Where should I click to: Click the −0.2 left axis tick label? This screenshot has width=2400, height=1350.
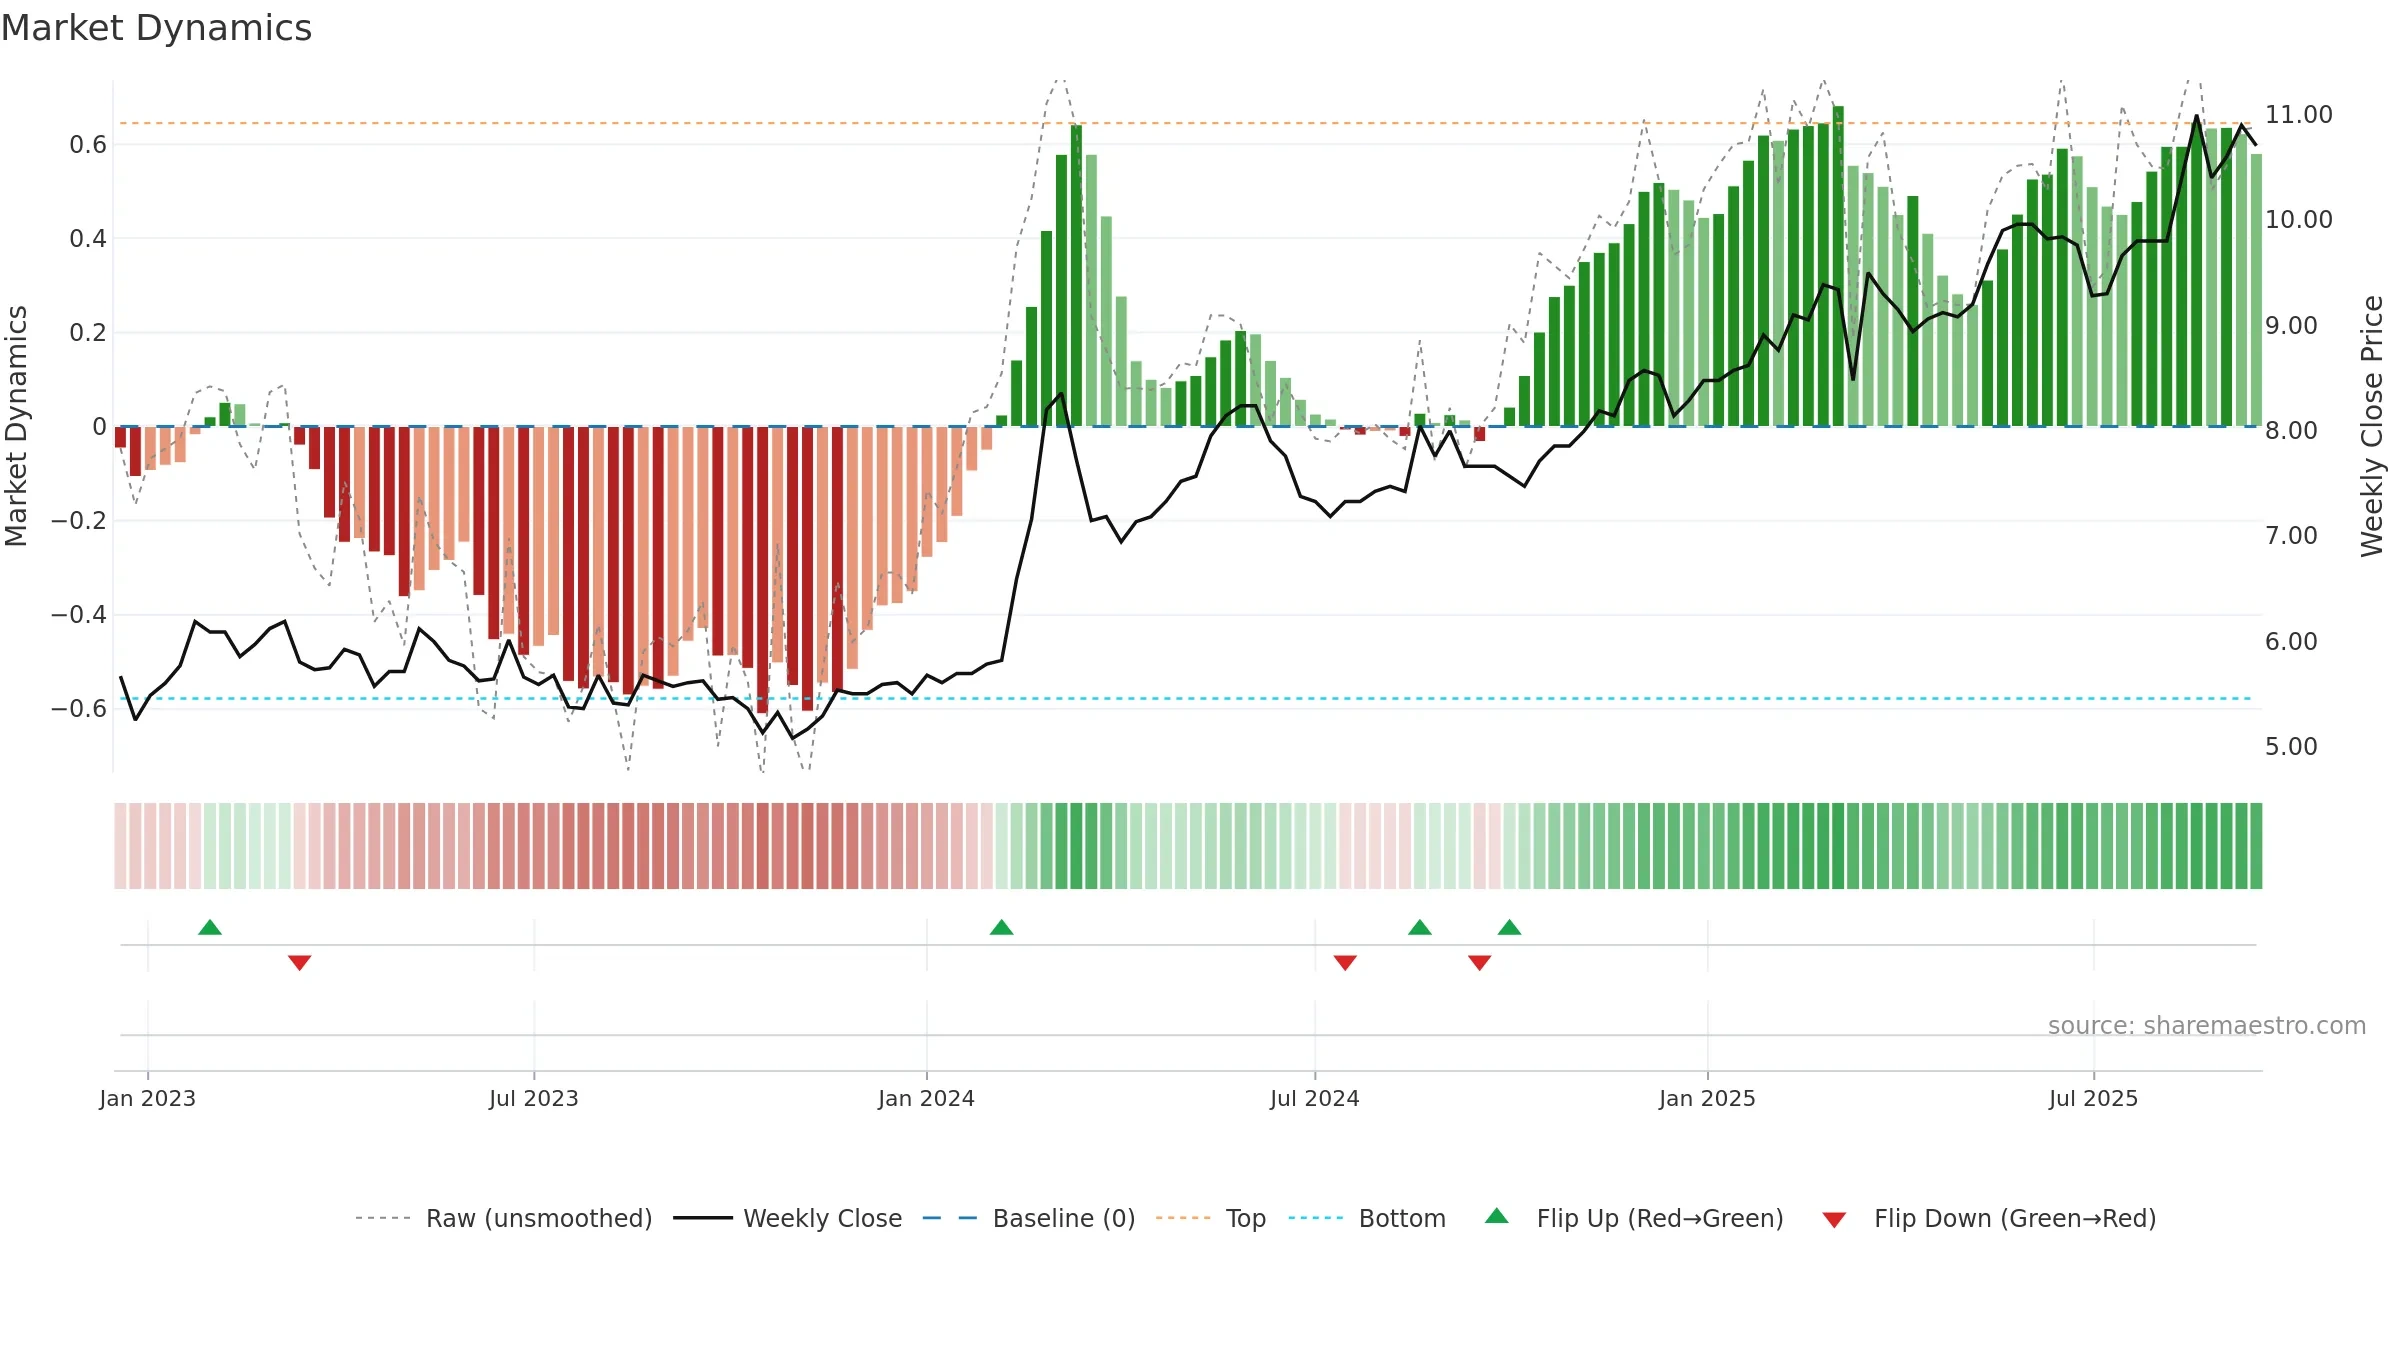[79, 521]
